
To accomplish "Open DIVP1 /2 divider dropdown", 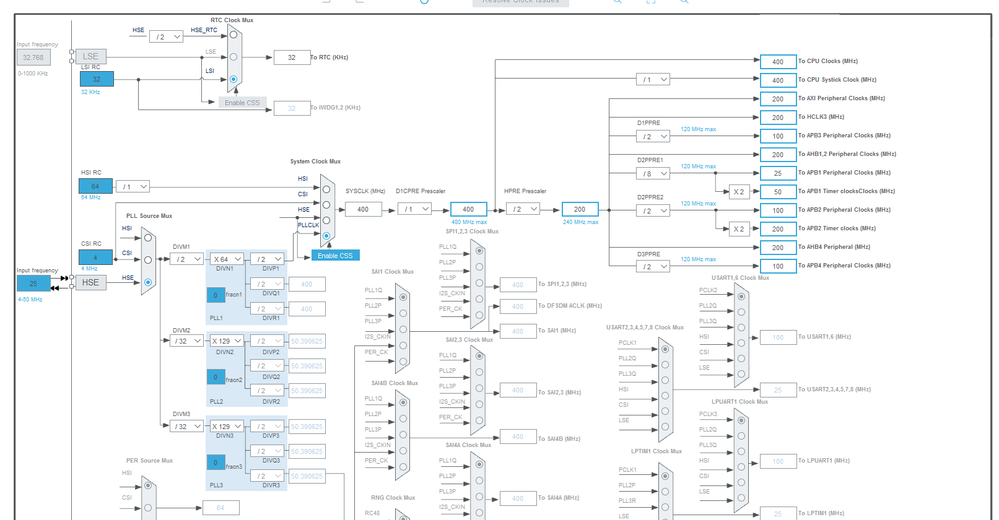I will point(268,259).
